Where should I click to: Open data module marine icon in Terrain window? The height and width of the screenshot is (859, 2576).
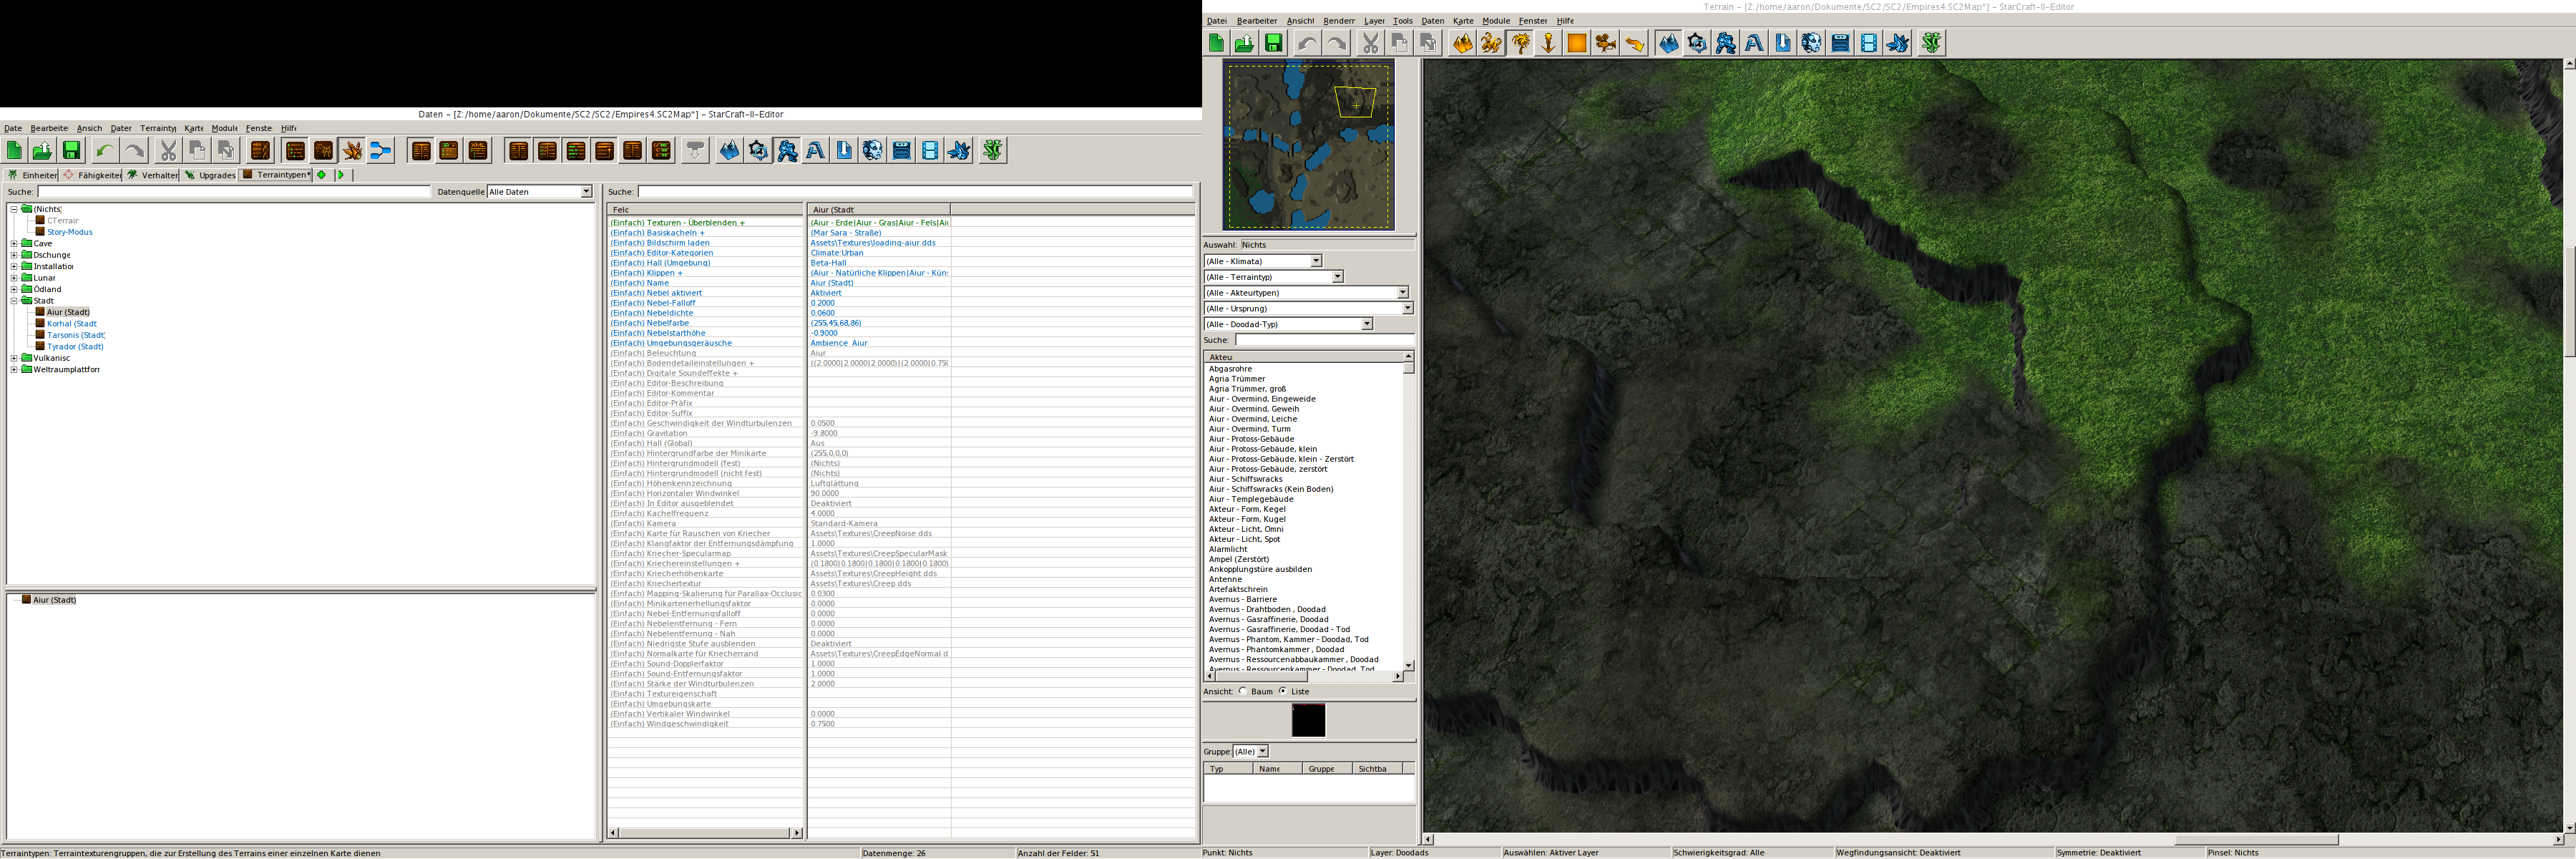click(1726, 43)
